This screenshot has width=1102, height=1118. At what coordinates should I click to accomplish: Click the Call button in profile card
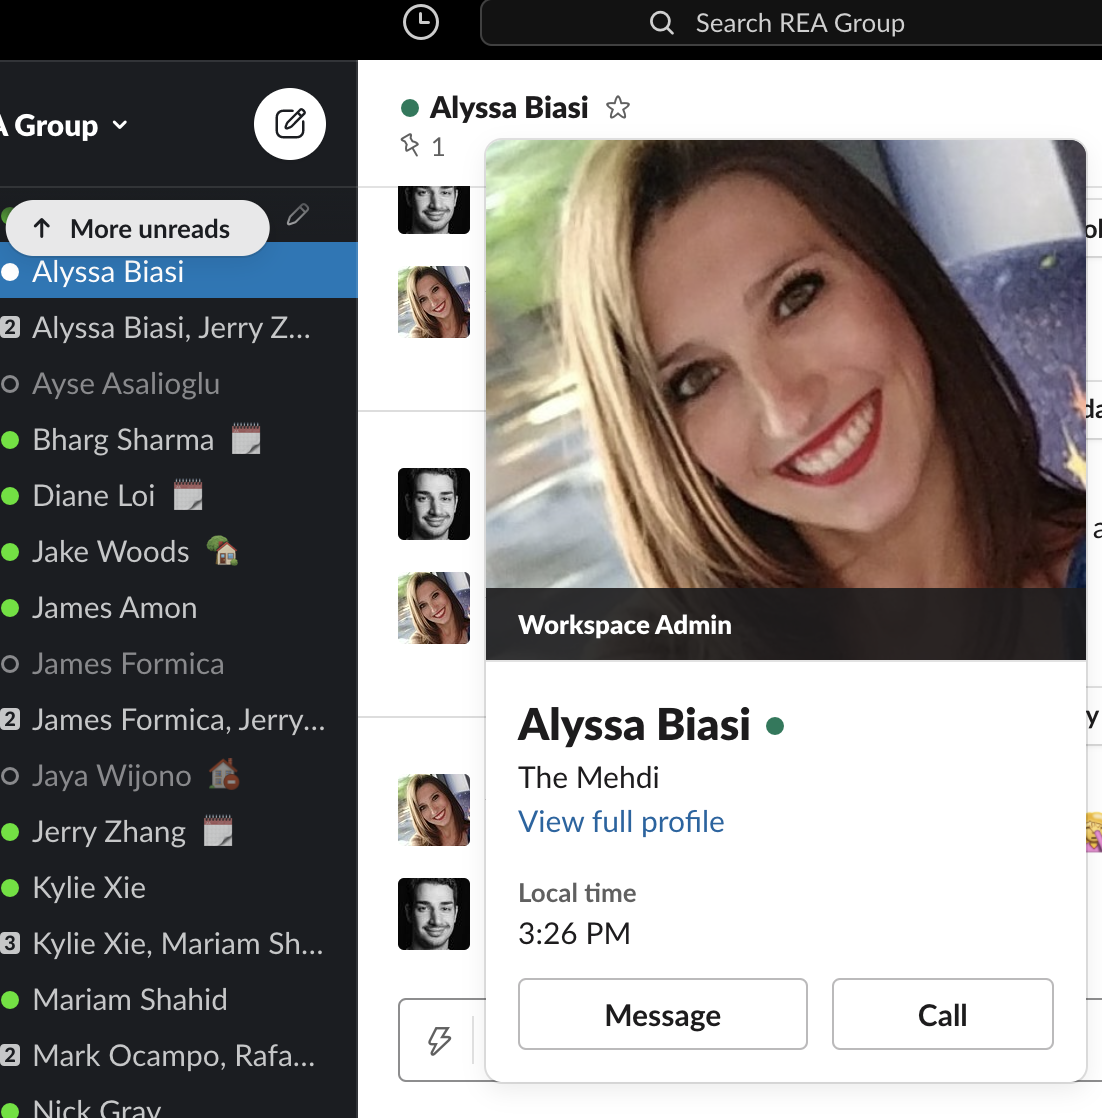click(x=942, y=1014)
